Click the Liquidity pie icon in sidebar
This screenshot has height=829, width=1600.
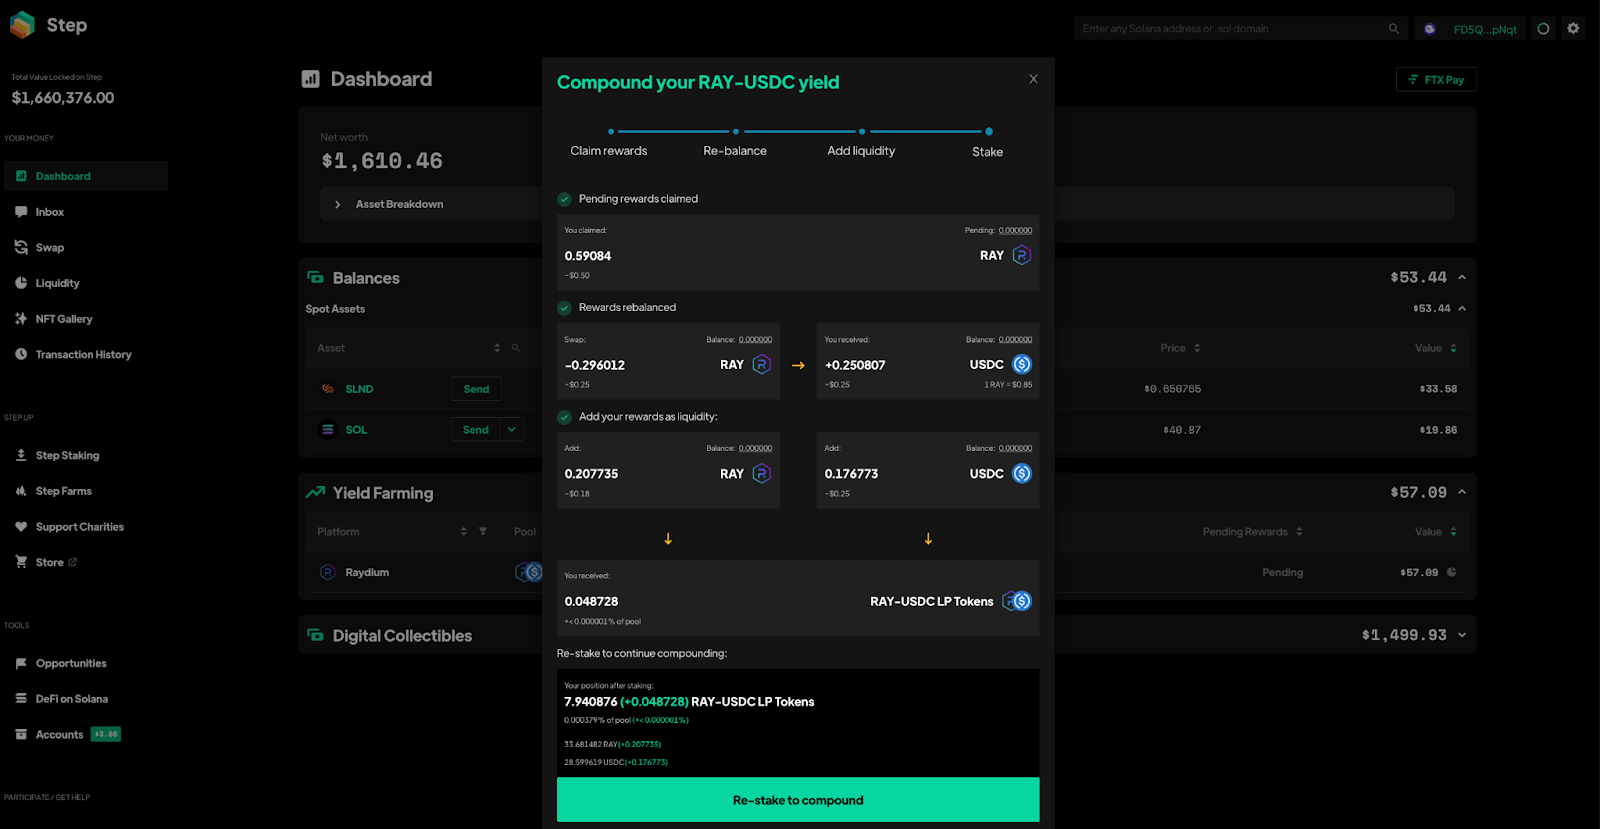point(21,283)
